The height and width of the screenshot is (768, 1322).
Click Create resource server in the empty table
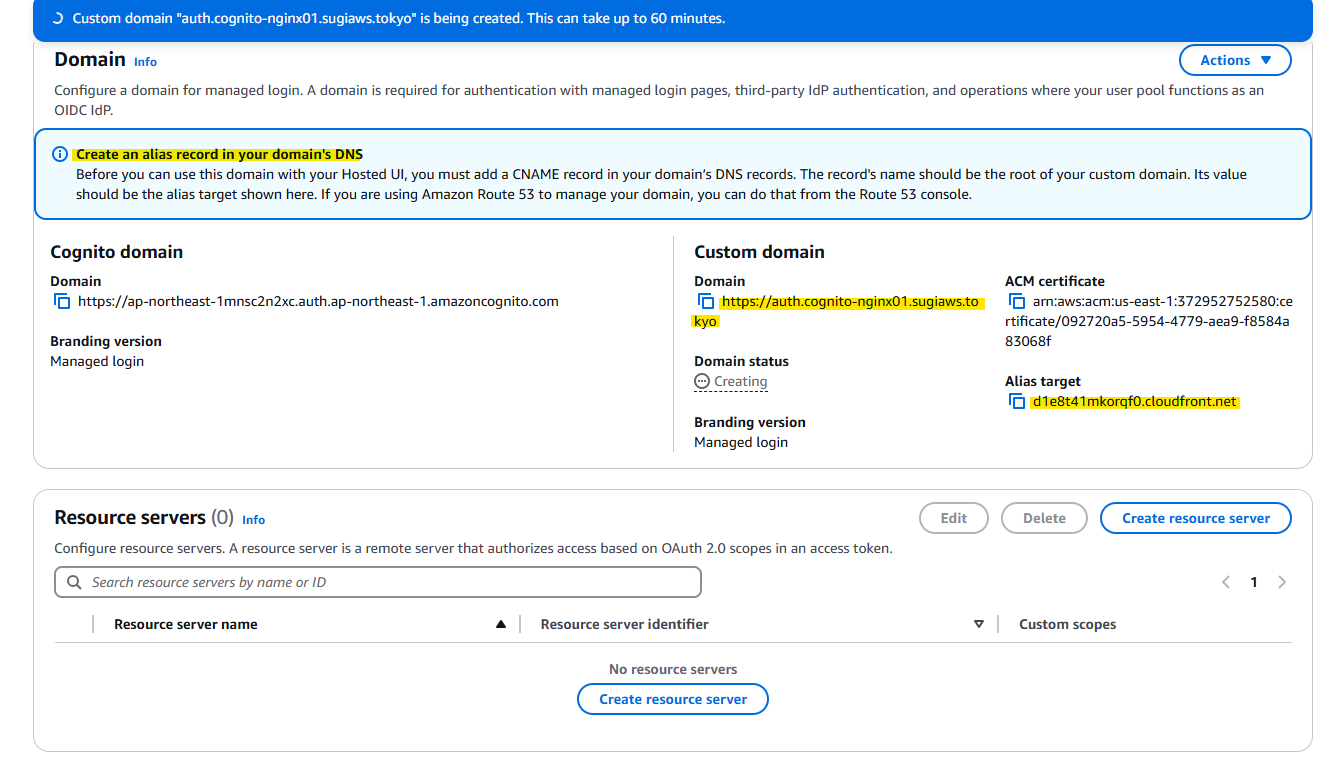672,698
